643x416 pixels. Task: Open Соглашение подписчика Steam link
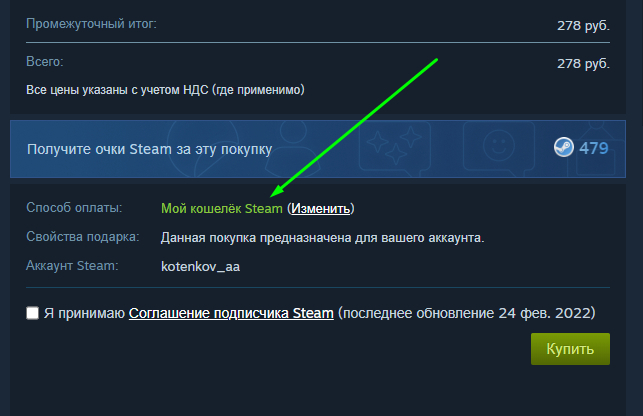click(x=231, y=313)
